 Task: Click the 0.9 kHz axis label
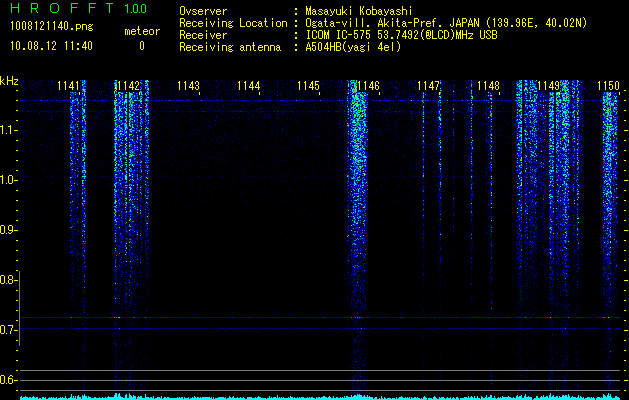[8, 230]
